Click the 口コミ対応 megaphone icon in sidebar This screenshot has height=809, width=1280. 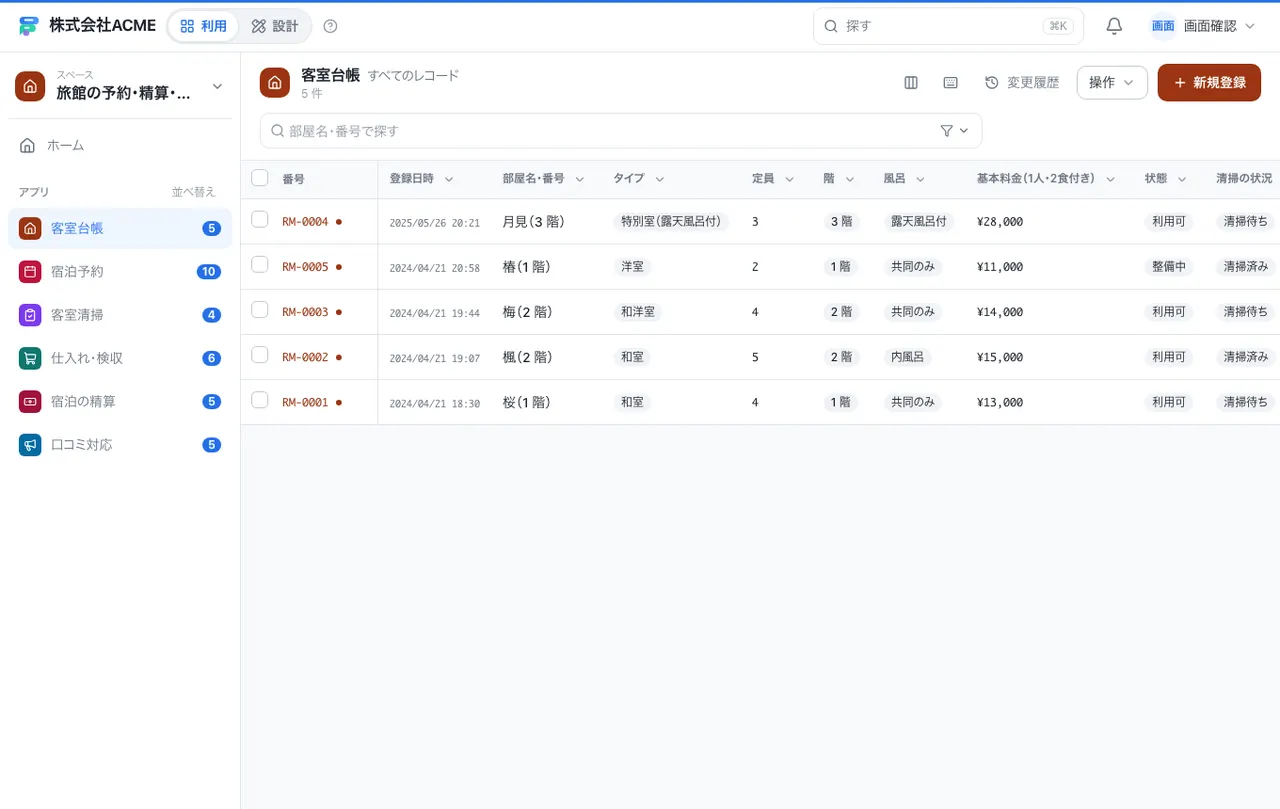pyautogui.click(x=30, y=444)
